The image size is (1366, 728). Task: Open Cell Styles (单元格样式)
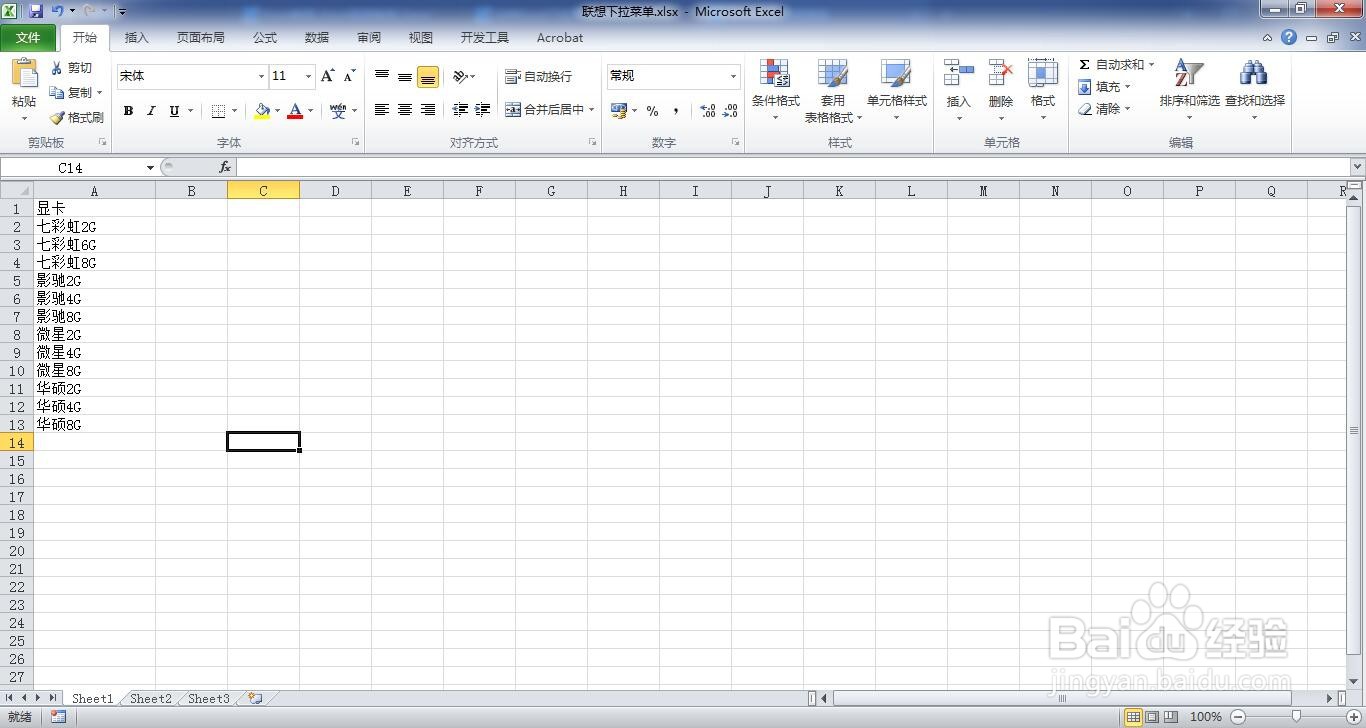tap(896, 90)
